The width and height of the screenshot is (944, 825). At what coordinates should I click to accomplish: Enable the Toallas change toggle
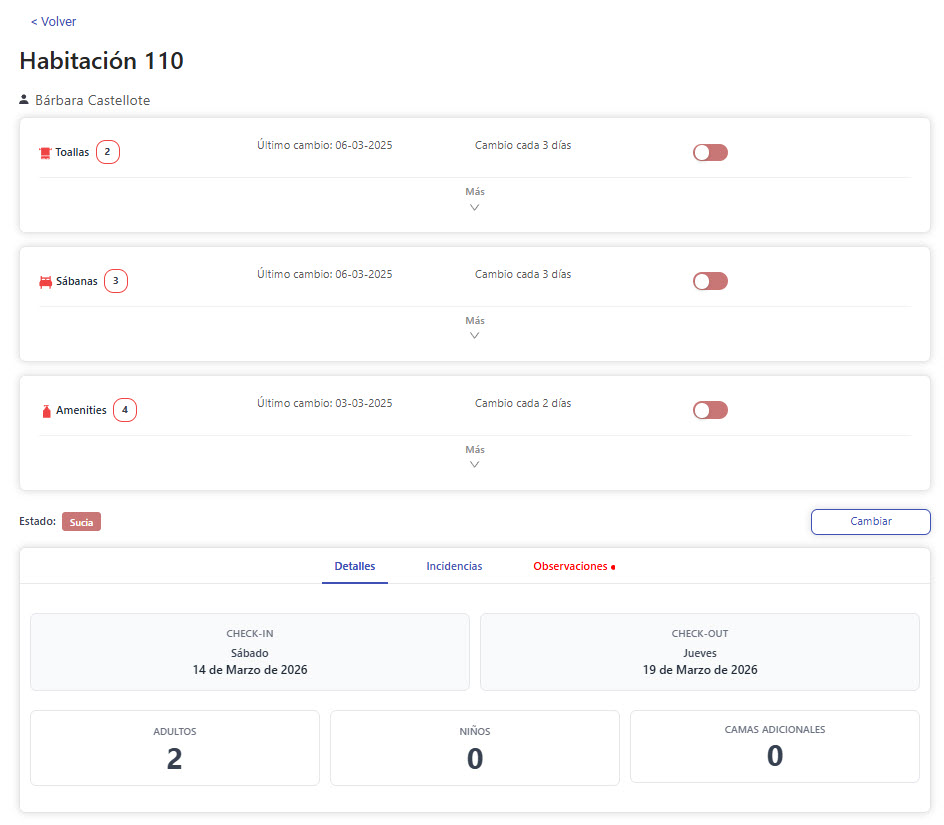tap(710, 152)
